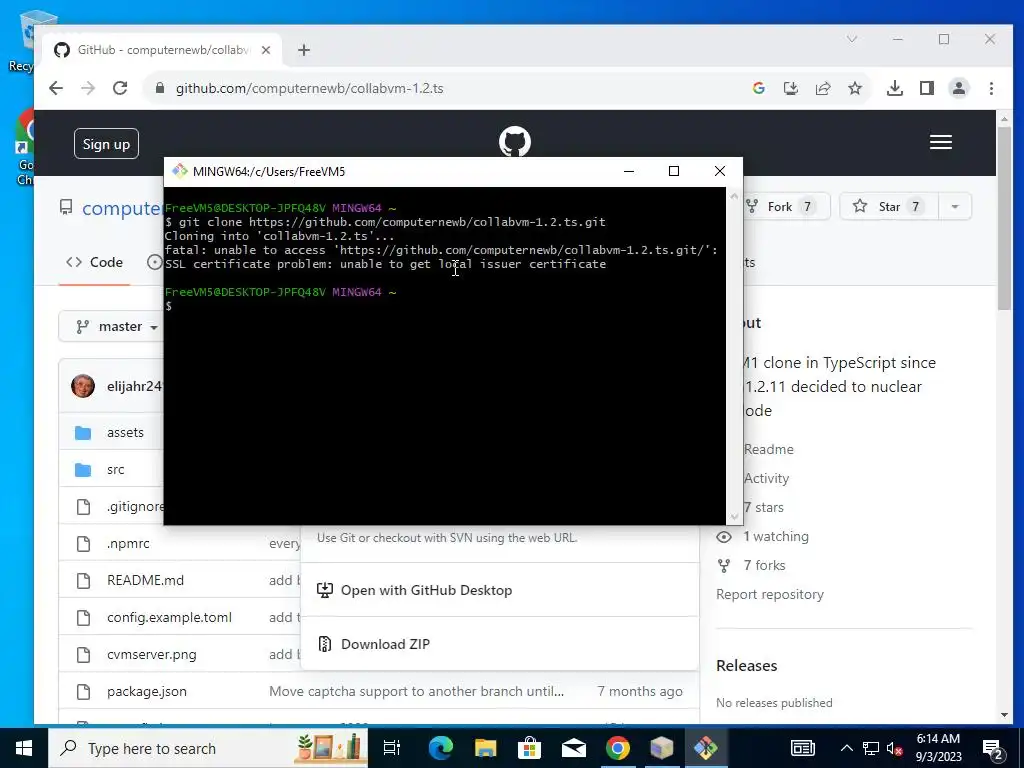Click the 1 watching link

tap(776, 537)
